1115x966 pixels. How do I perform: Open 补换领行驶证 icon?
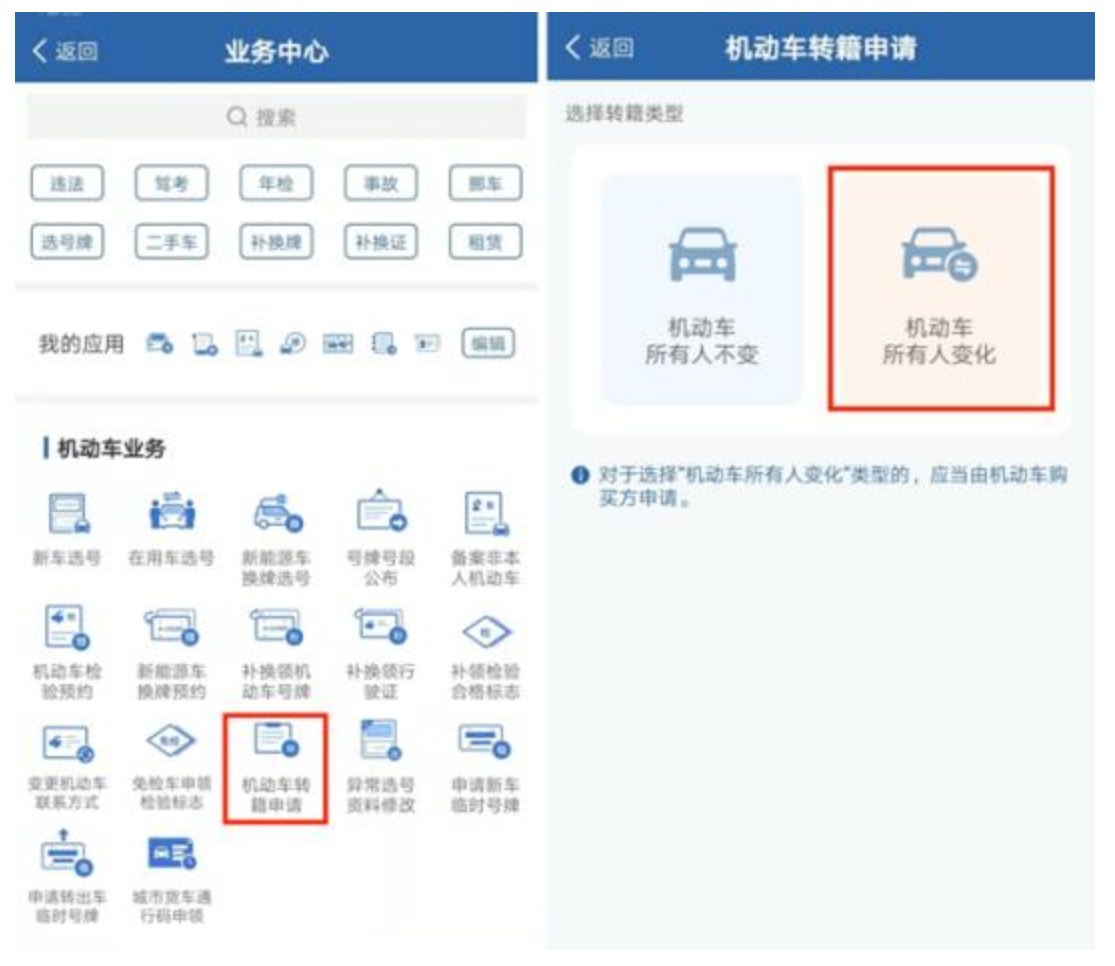(380, 650)
